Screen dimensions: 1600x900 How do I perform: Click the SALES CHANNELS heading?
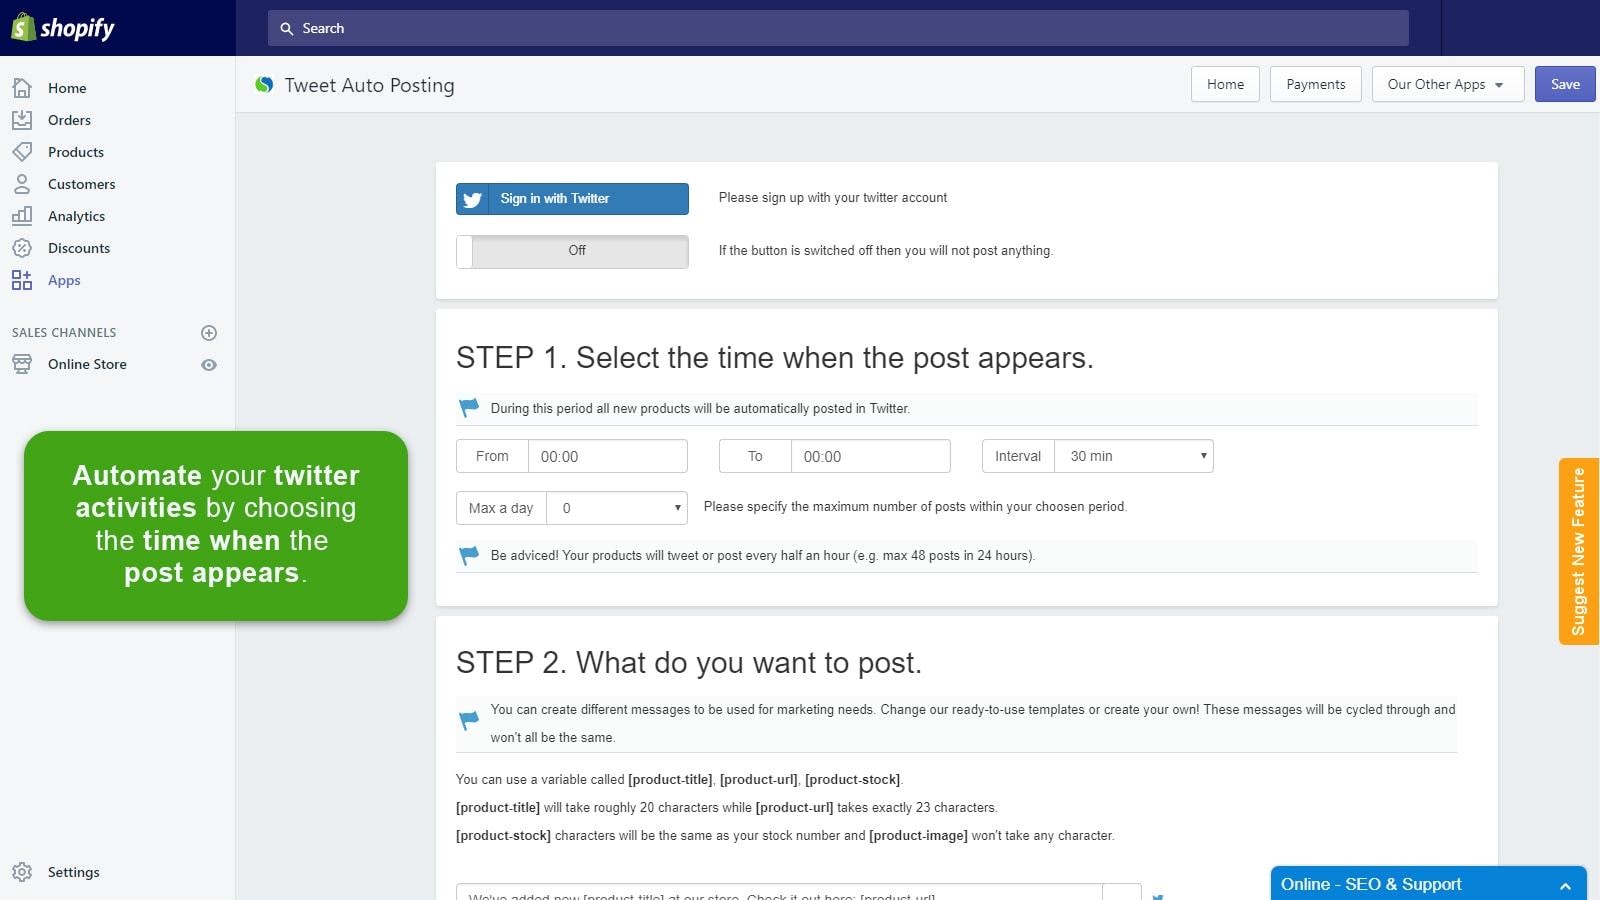tap(64, 332)
